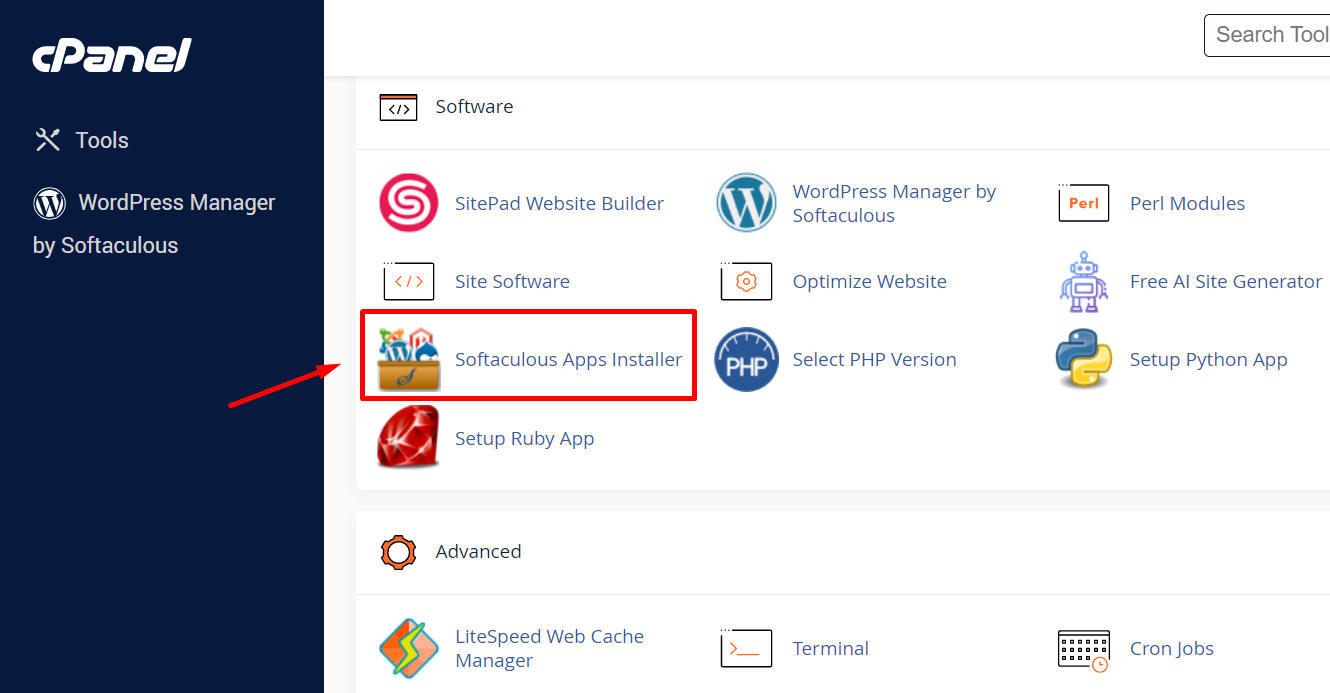Click the Software section code icon
Image resolution: width=1330 pixels, height=693 pixels.
398,107
